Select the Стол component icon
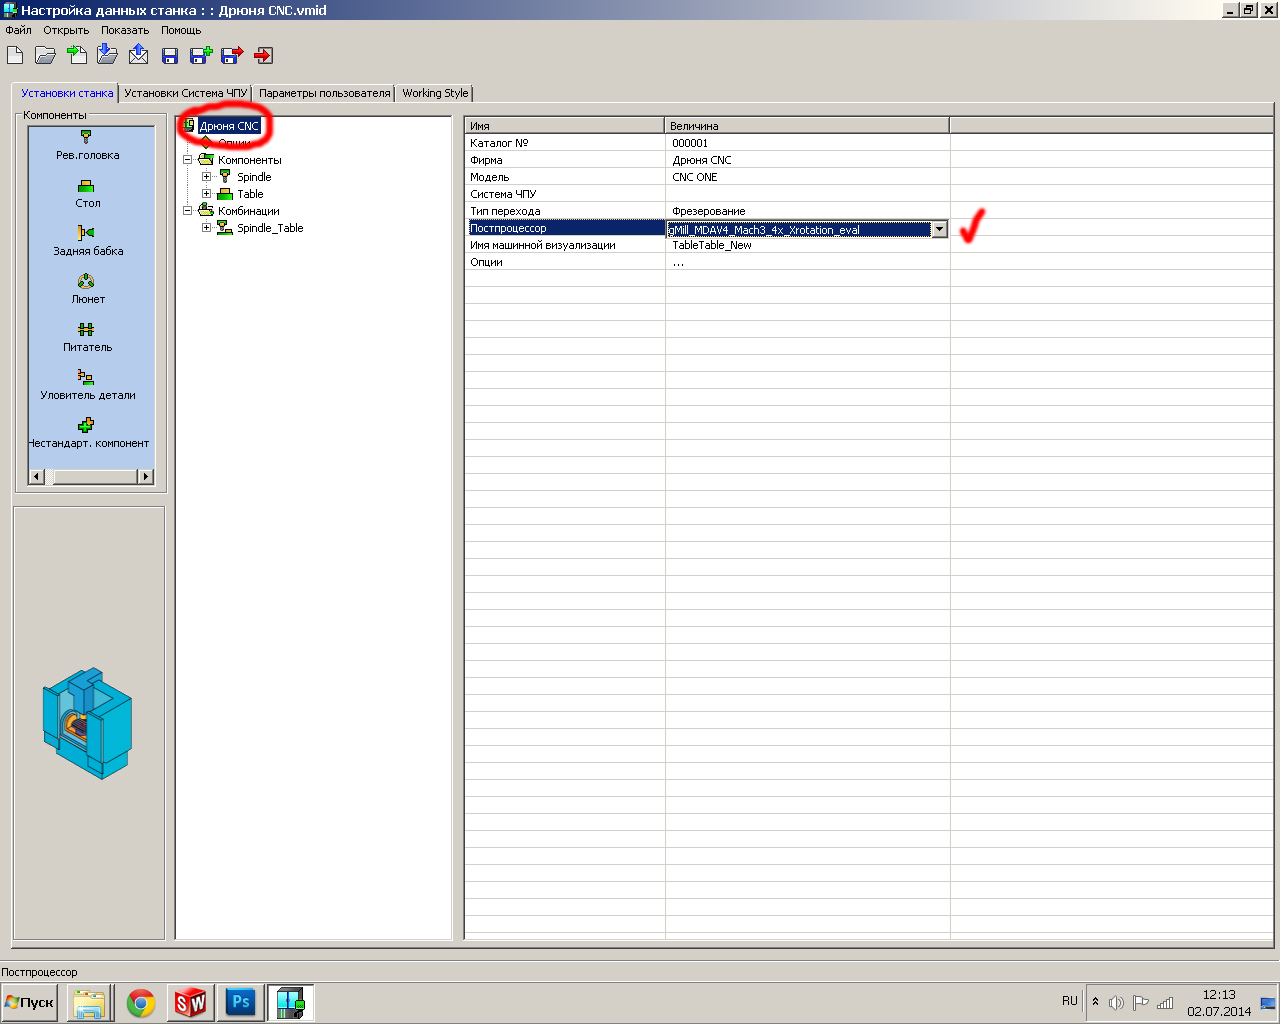This screenshot has height=1024, width=1280. [87, 186]
